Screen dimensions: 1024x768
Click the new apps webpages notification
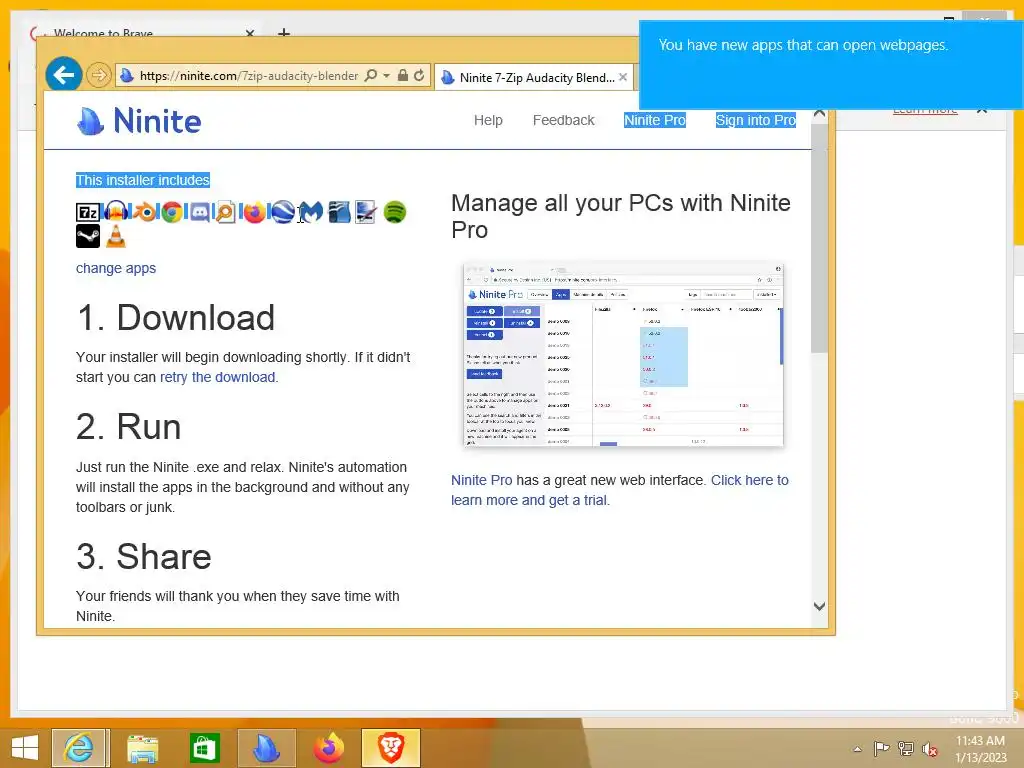point(831,65)
